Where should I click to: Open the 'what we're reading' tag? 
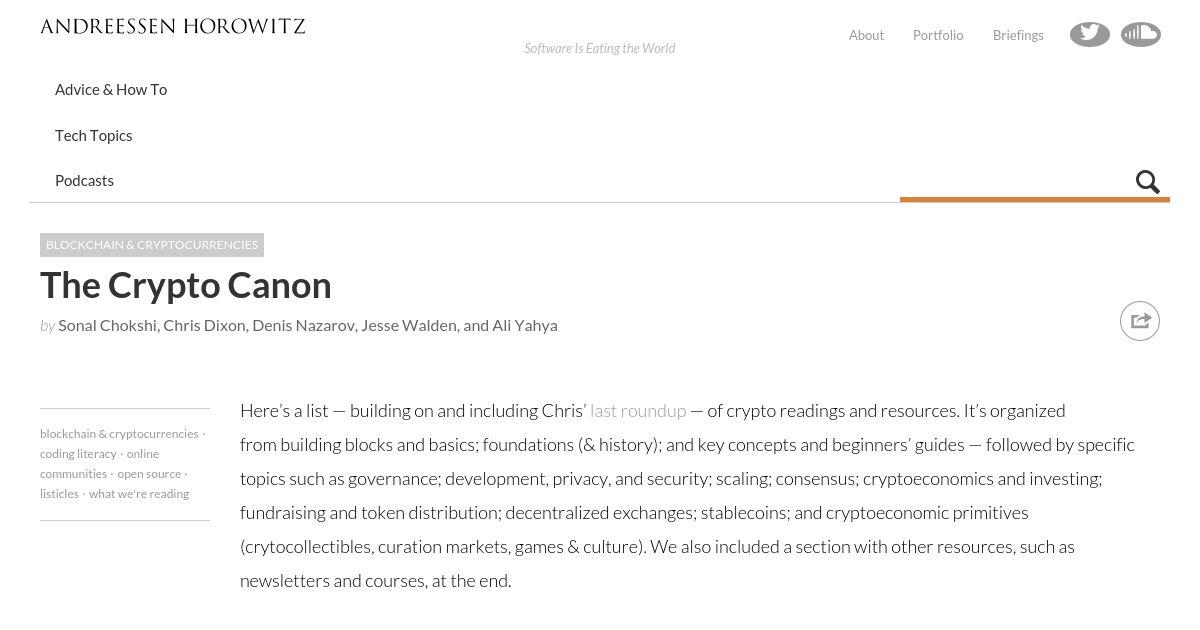[139, 494]
